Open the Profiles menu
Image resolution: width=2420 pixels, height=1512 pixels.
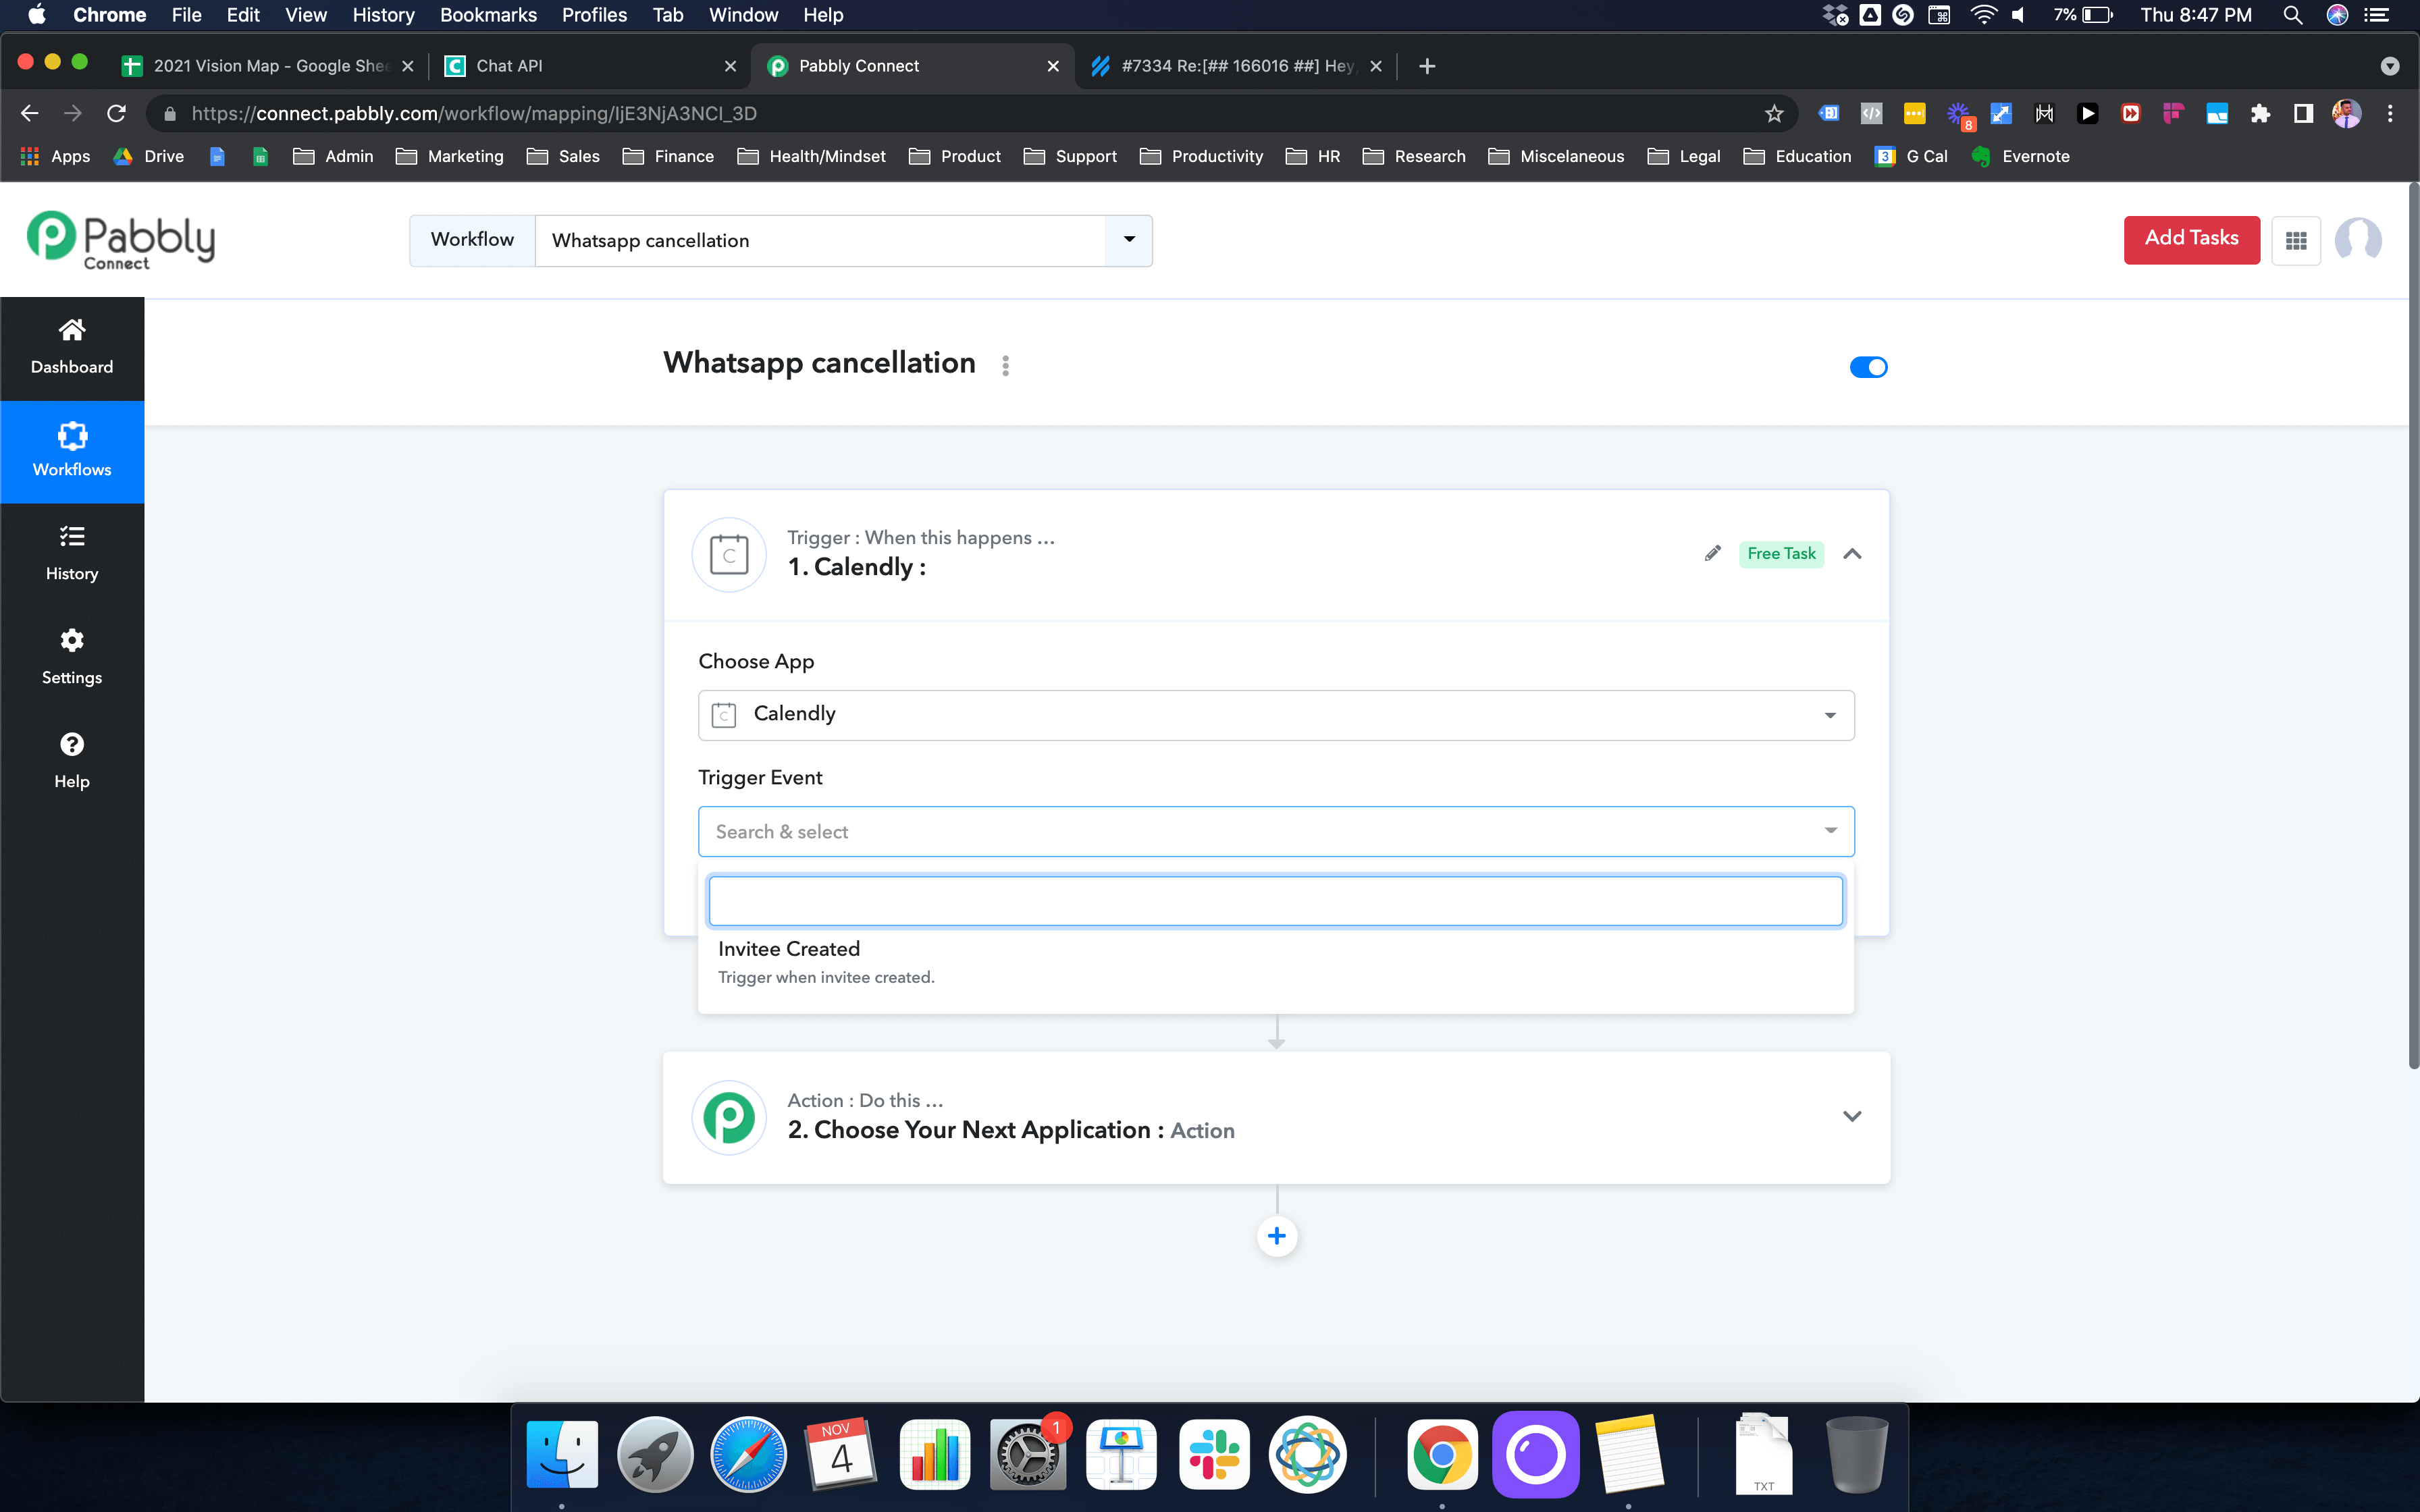(x=594, y=15)
